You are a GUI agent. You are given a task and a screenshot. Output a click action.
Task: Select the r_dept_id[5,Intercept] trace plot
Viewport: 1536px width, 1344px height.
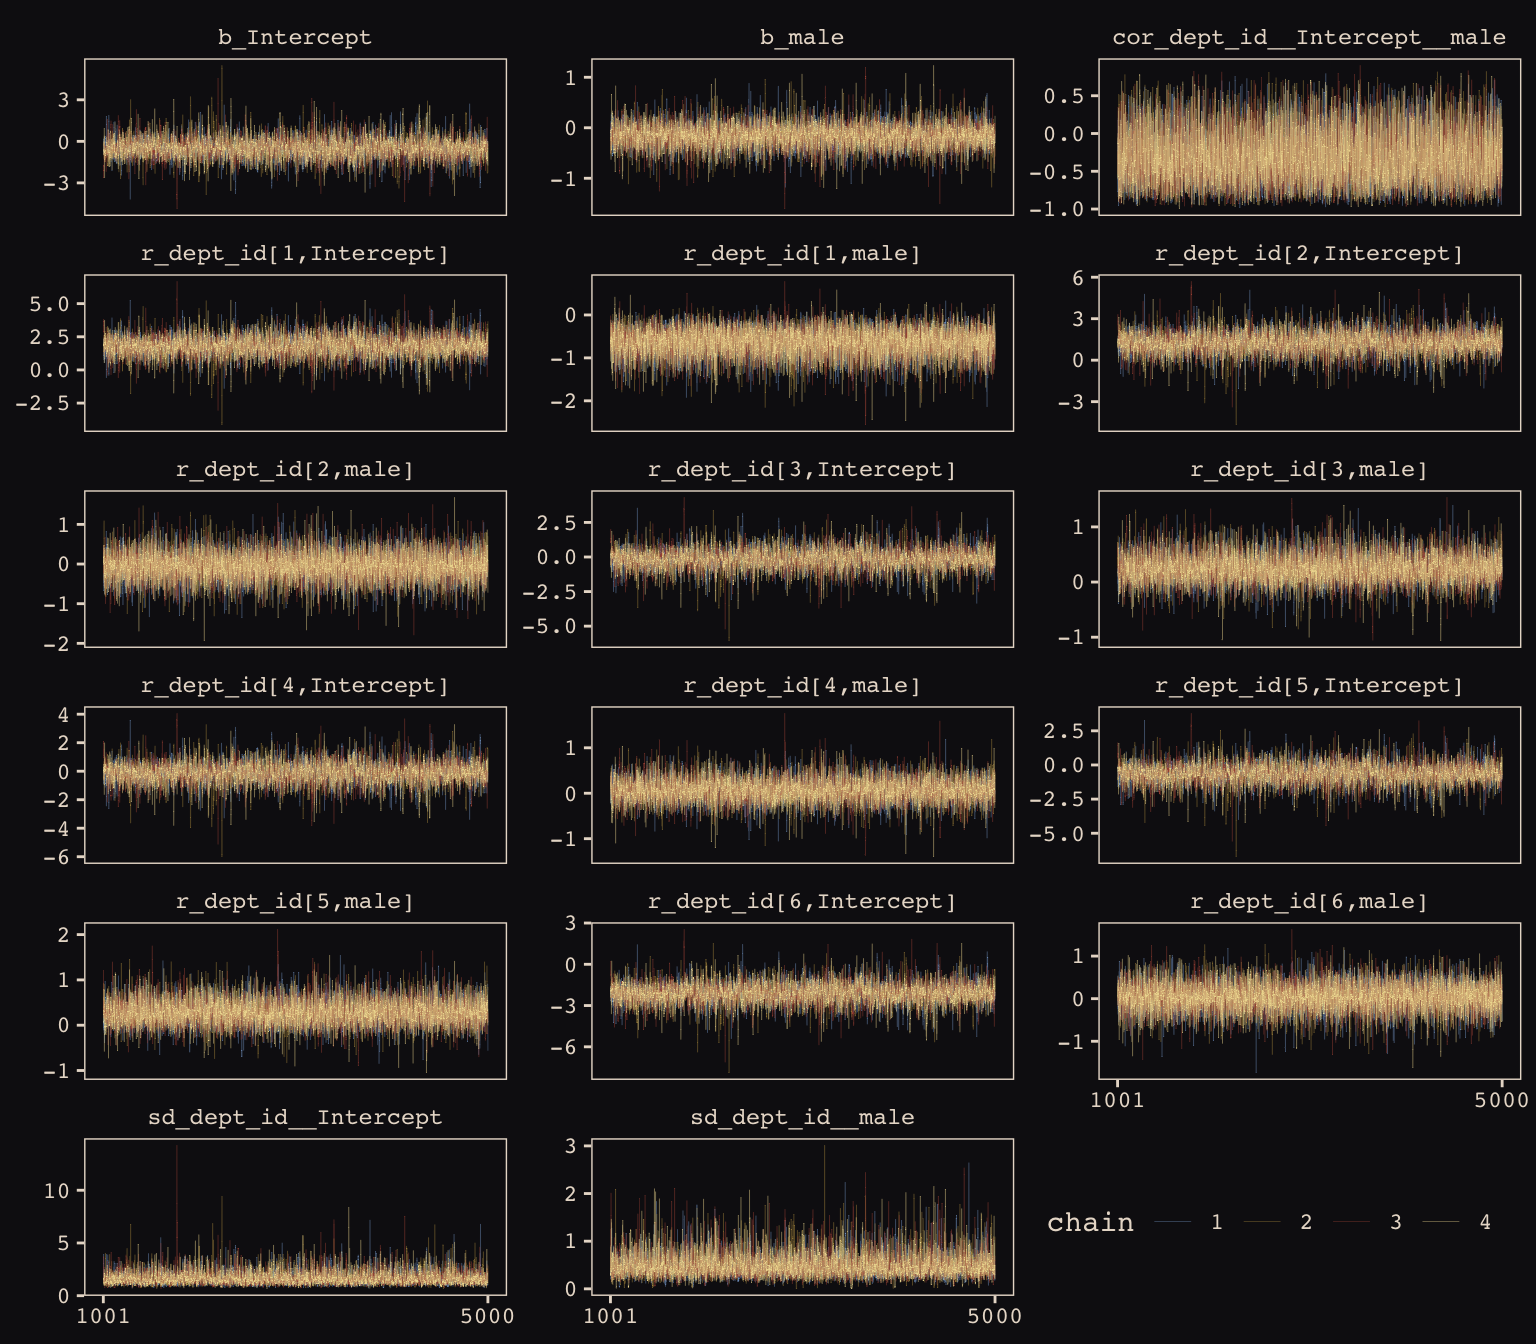point(1309,785)
